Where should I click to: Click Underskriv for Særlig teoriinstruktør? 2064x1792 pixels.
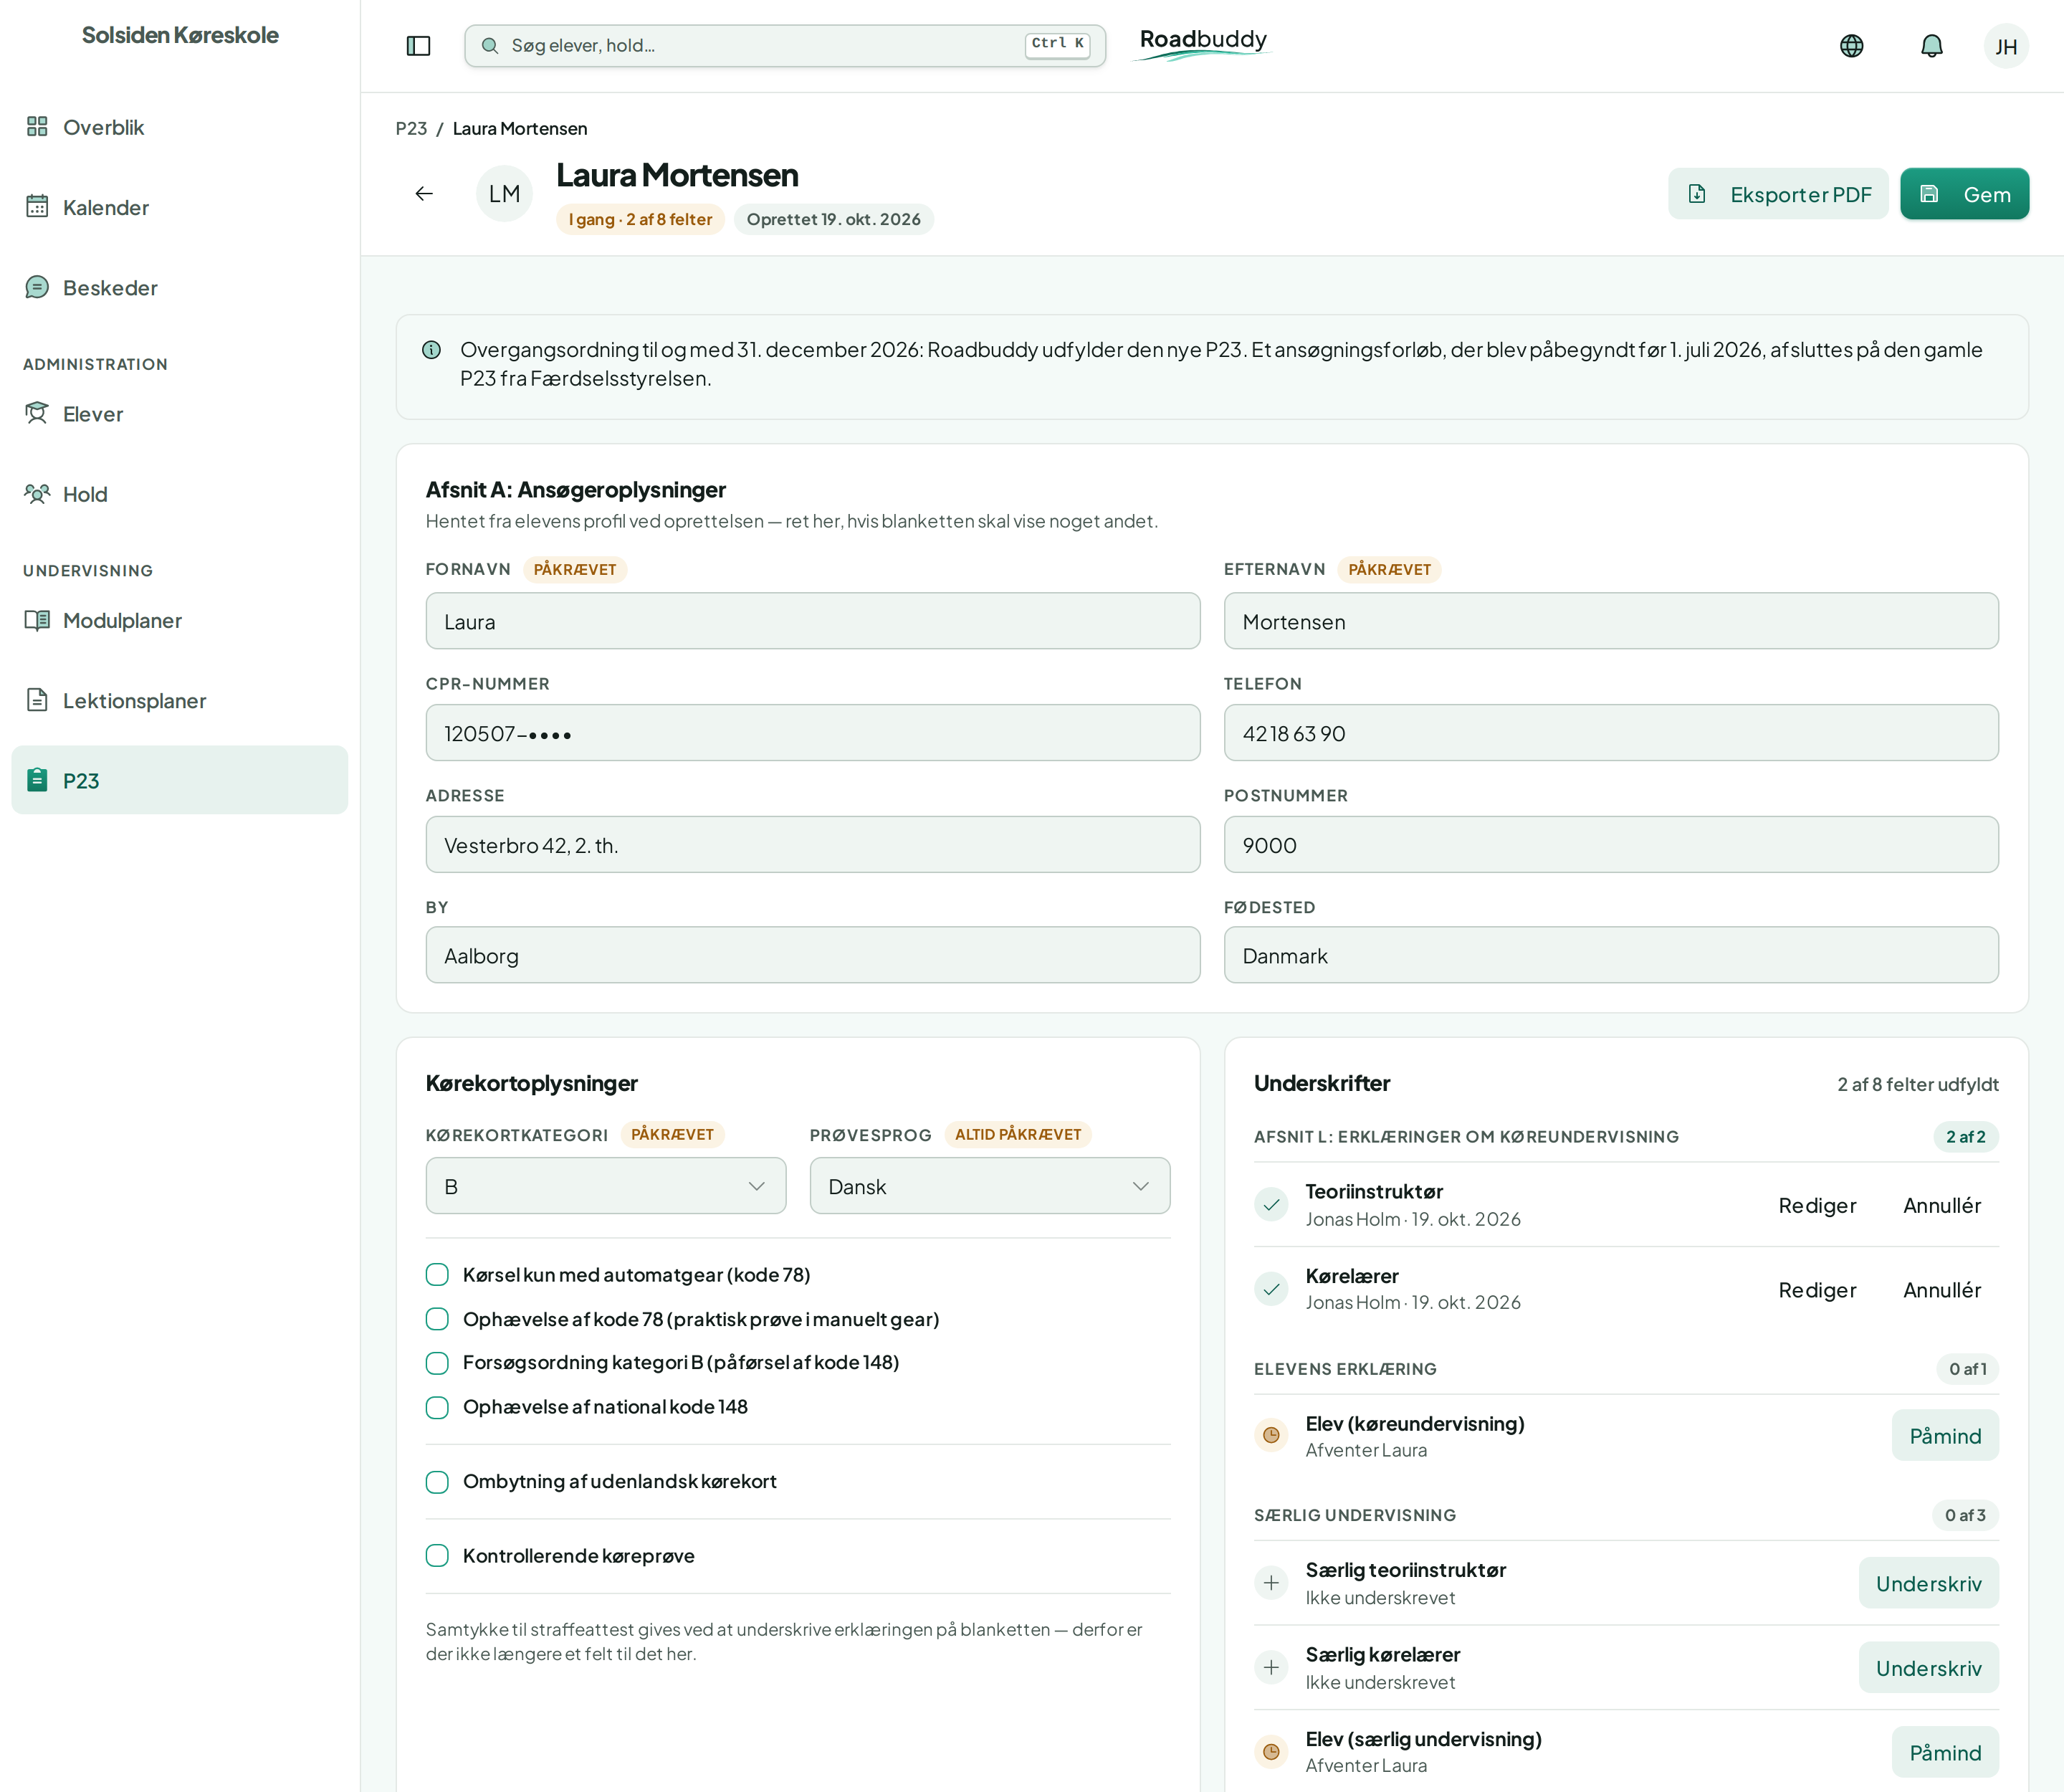[x=1928, y=1583]
